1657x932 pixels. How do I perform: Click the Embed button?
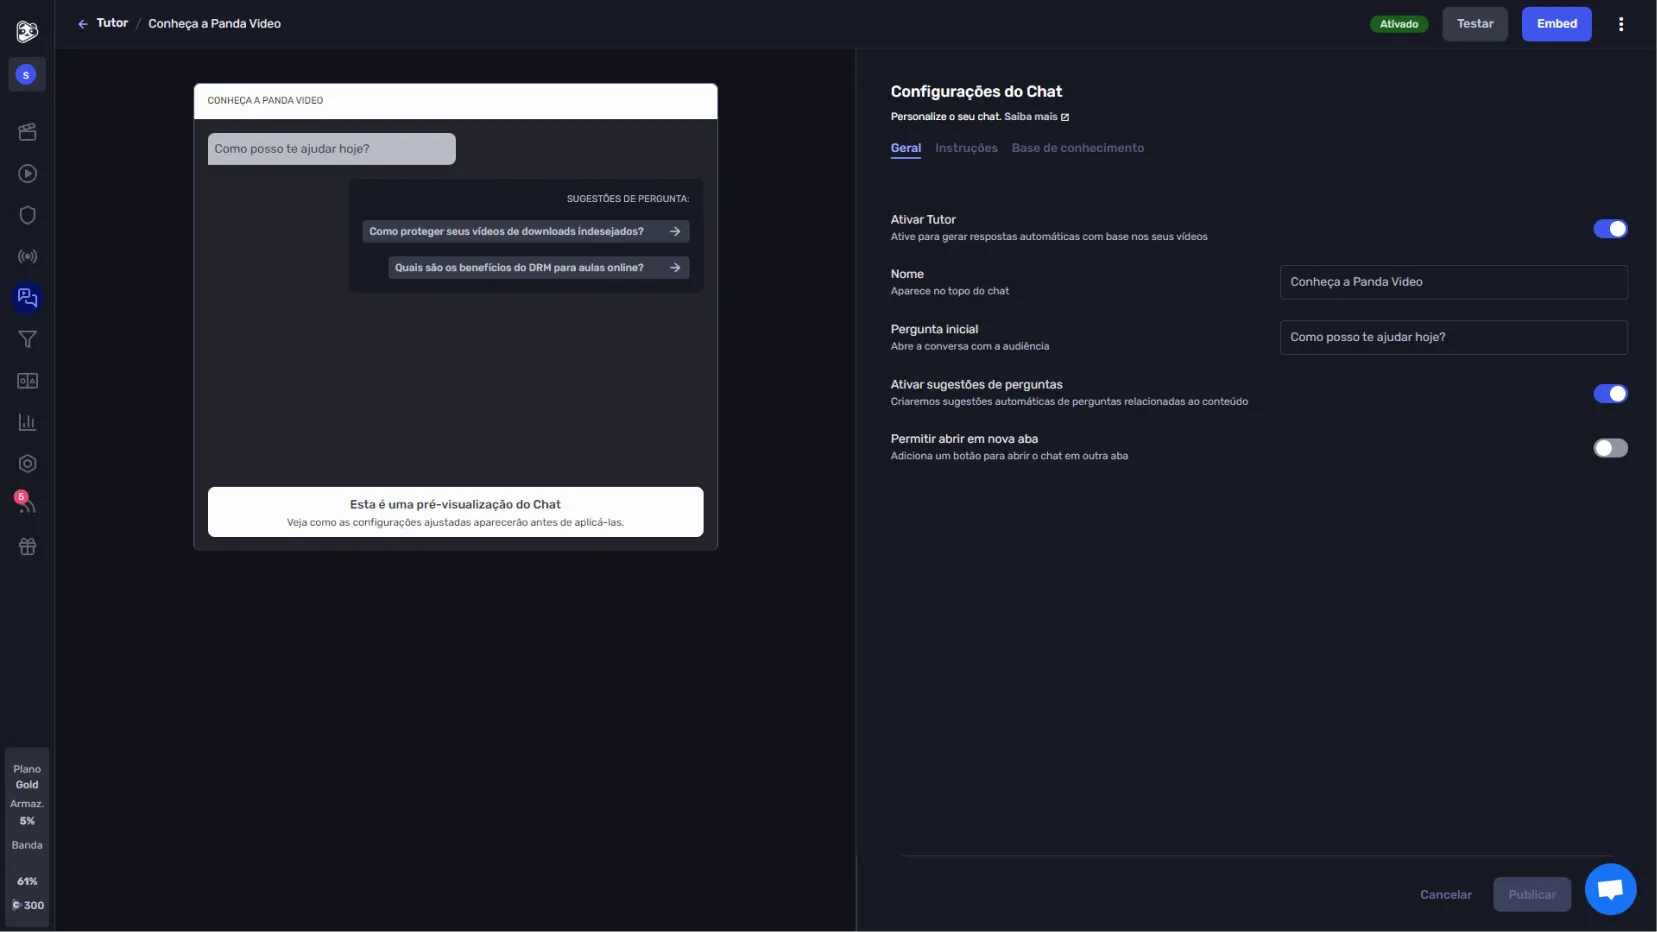click(1556, 24)
